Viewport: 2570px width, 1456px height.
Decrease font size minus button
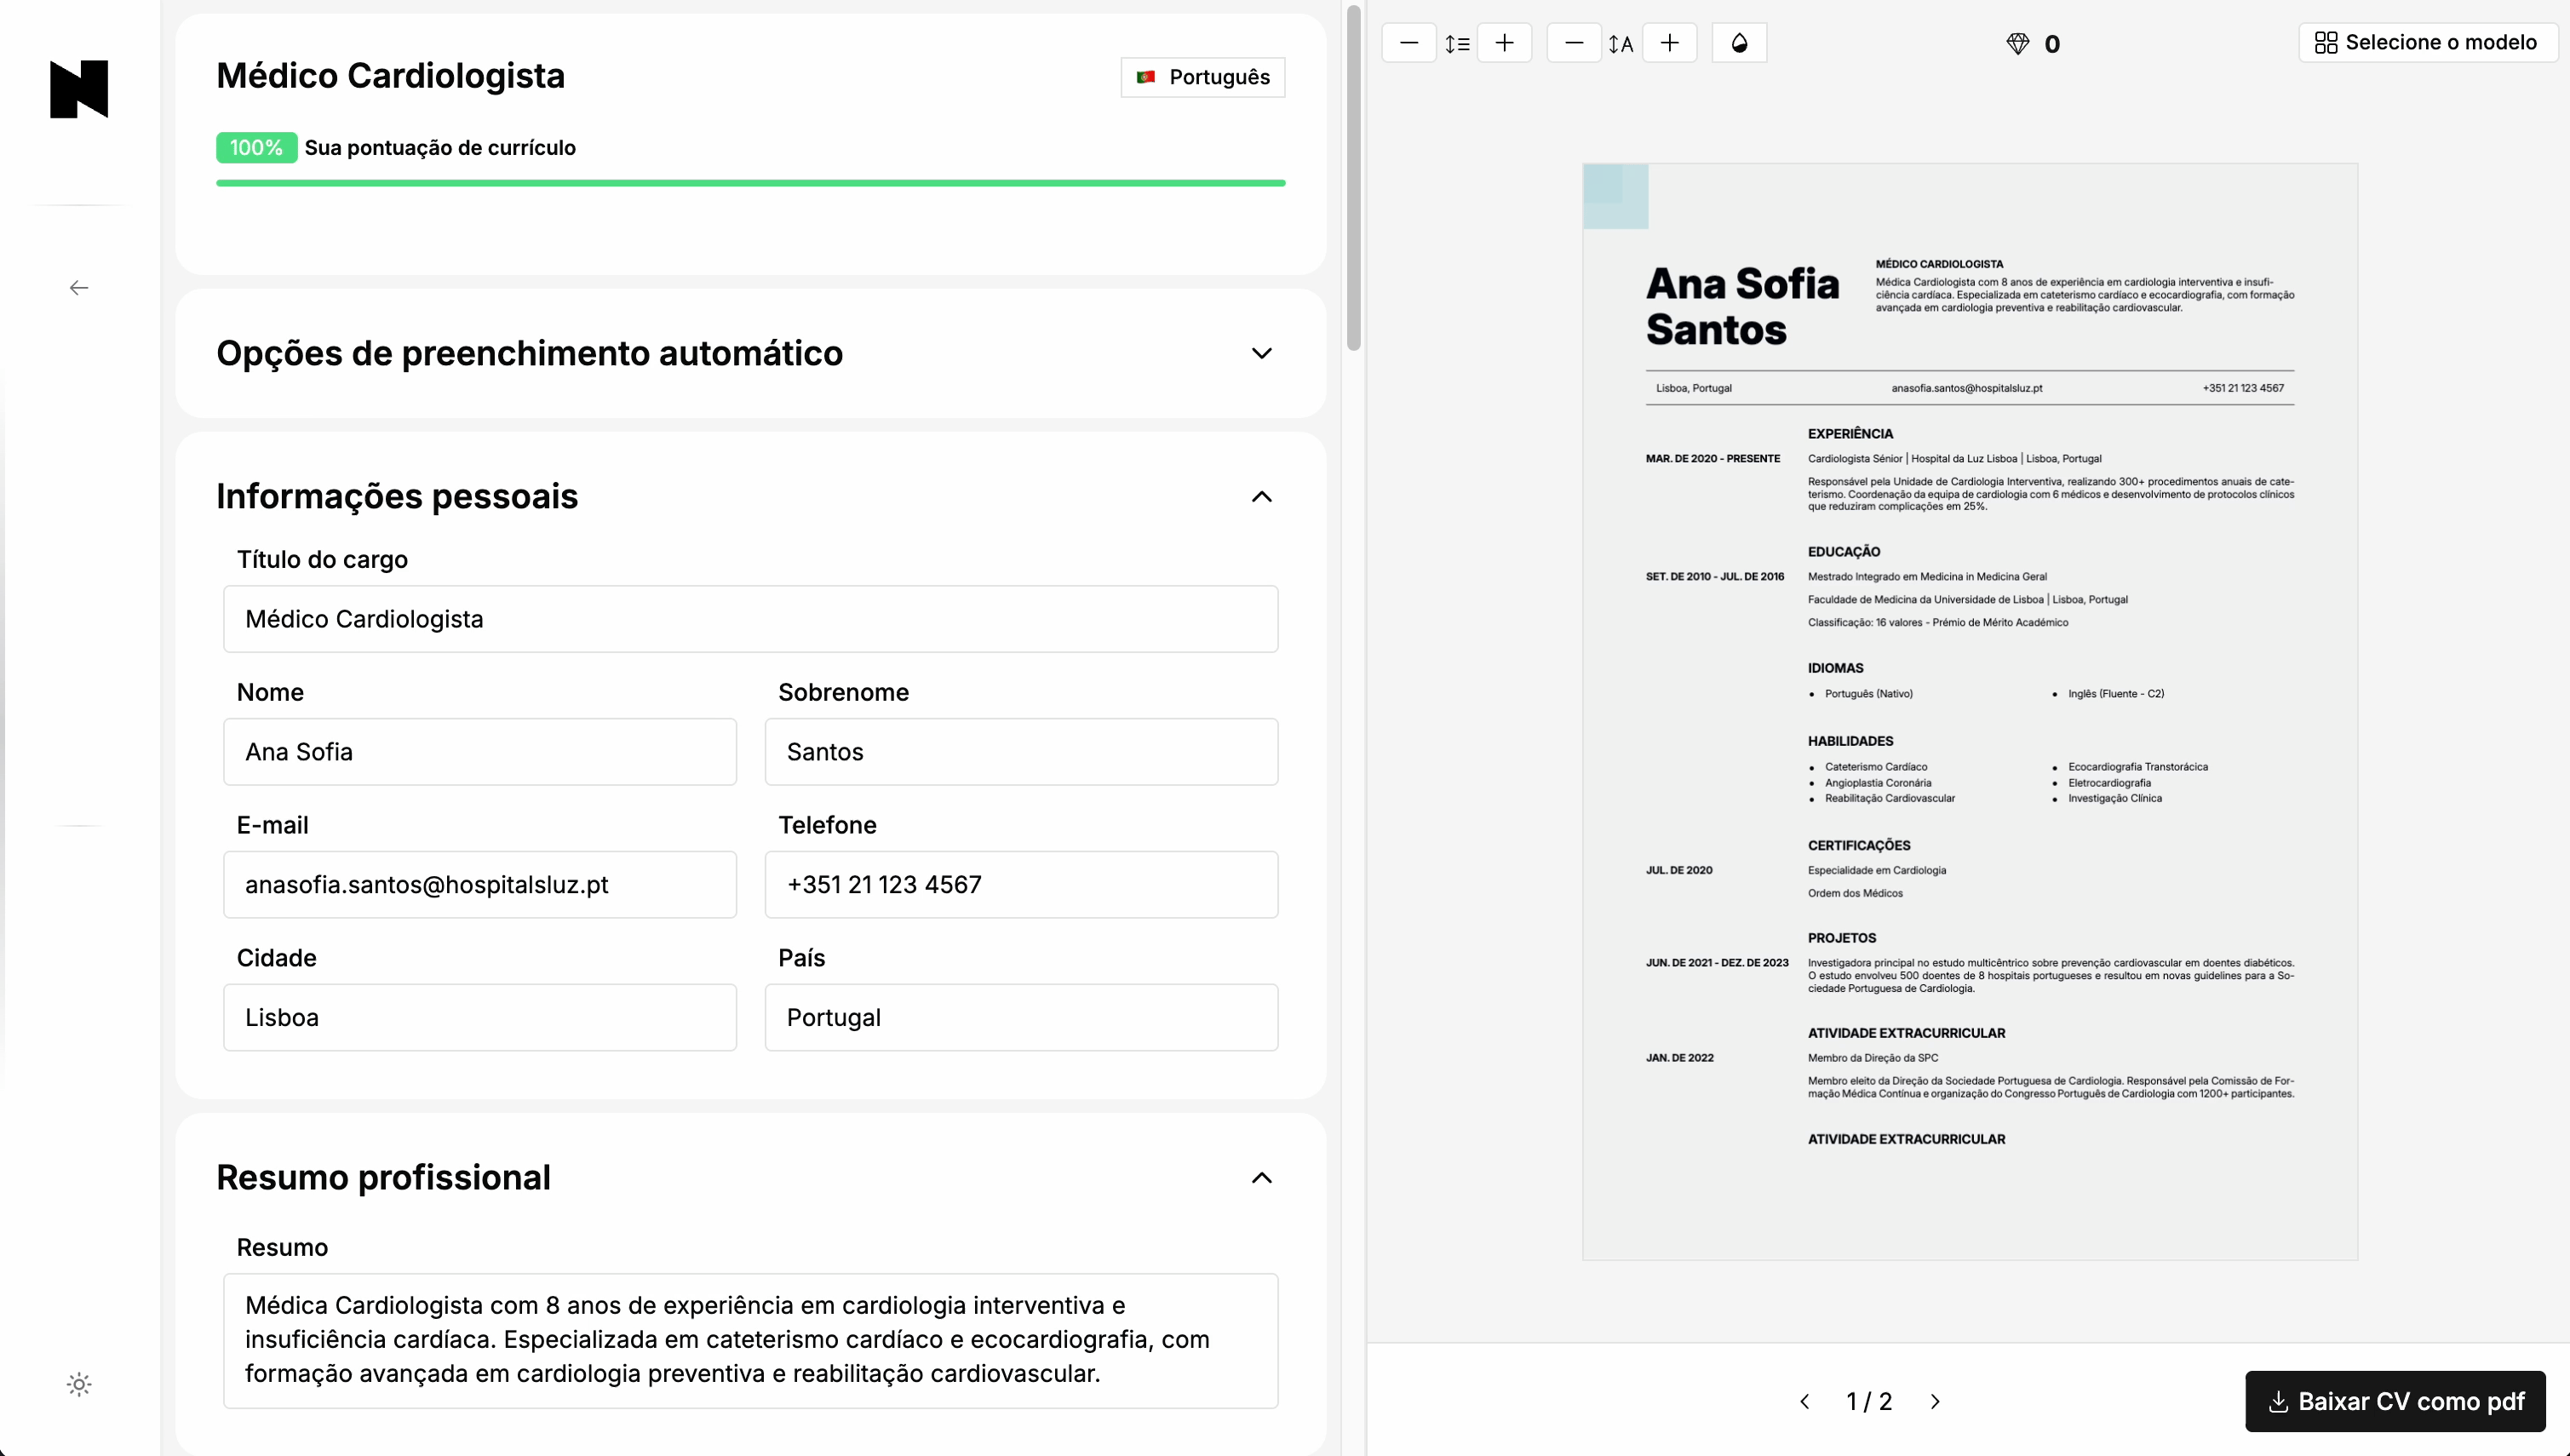tap(1574, 43)
